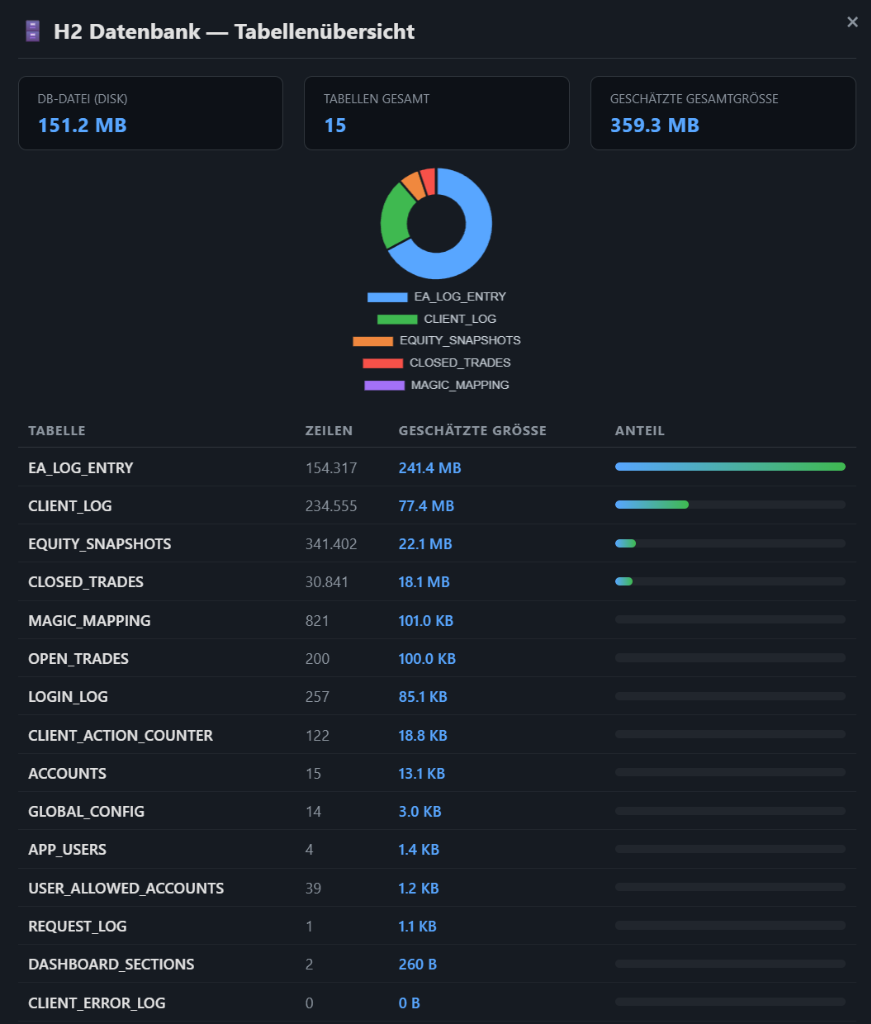
Task: Open the DB-Datei (Disk) stat card
Action: pyautogui.click(x=150, y=113)
